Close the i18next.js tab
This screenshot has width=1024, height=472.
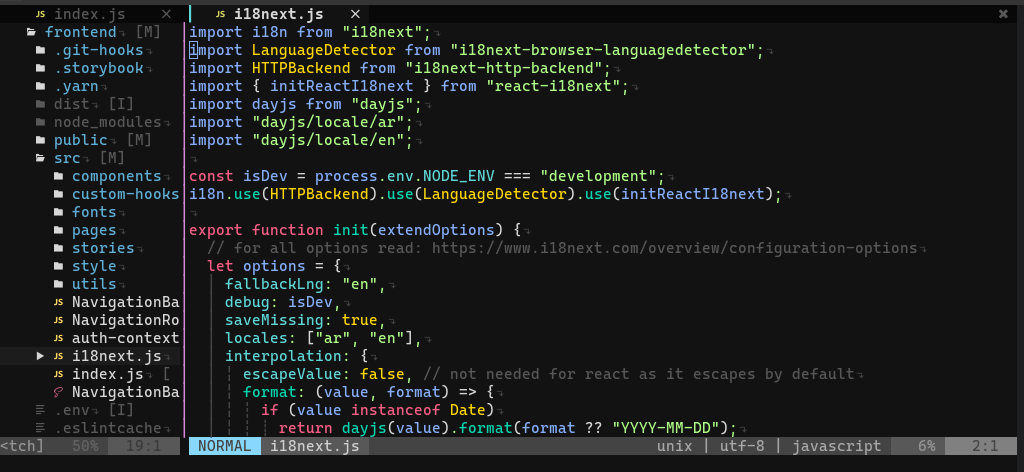click(x=355, y=14)
